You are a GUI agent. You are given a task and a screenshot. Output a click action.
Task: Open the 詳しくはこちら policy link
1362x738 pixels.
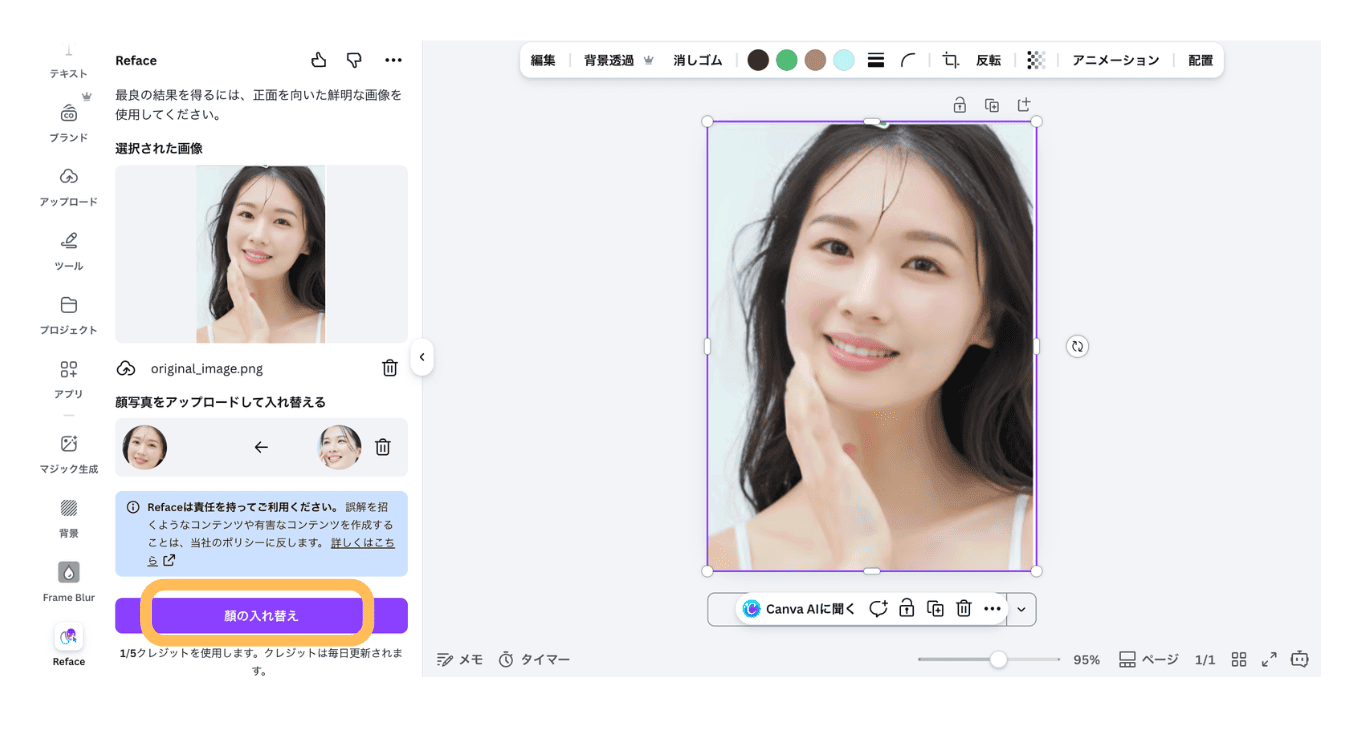362,543
